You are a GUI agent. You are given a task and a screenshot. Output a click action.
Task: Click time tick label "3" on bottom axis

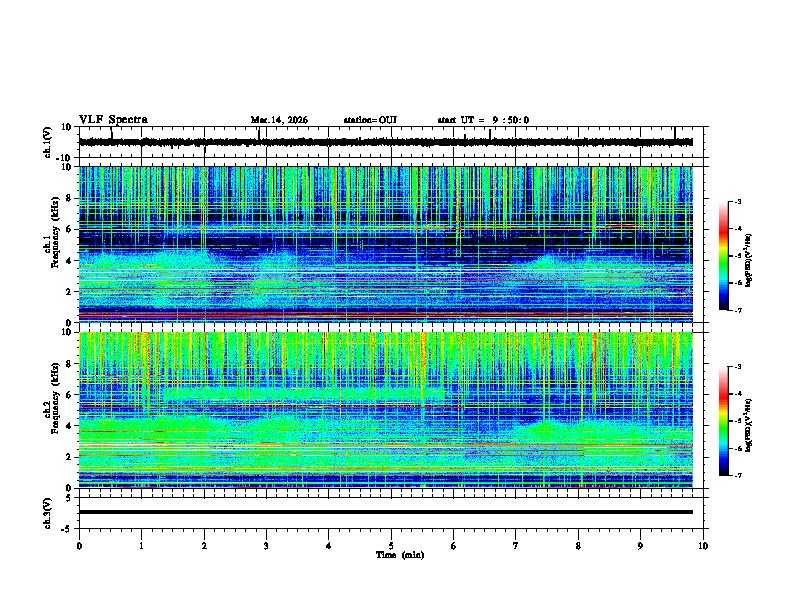[x=266, y=546]
